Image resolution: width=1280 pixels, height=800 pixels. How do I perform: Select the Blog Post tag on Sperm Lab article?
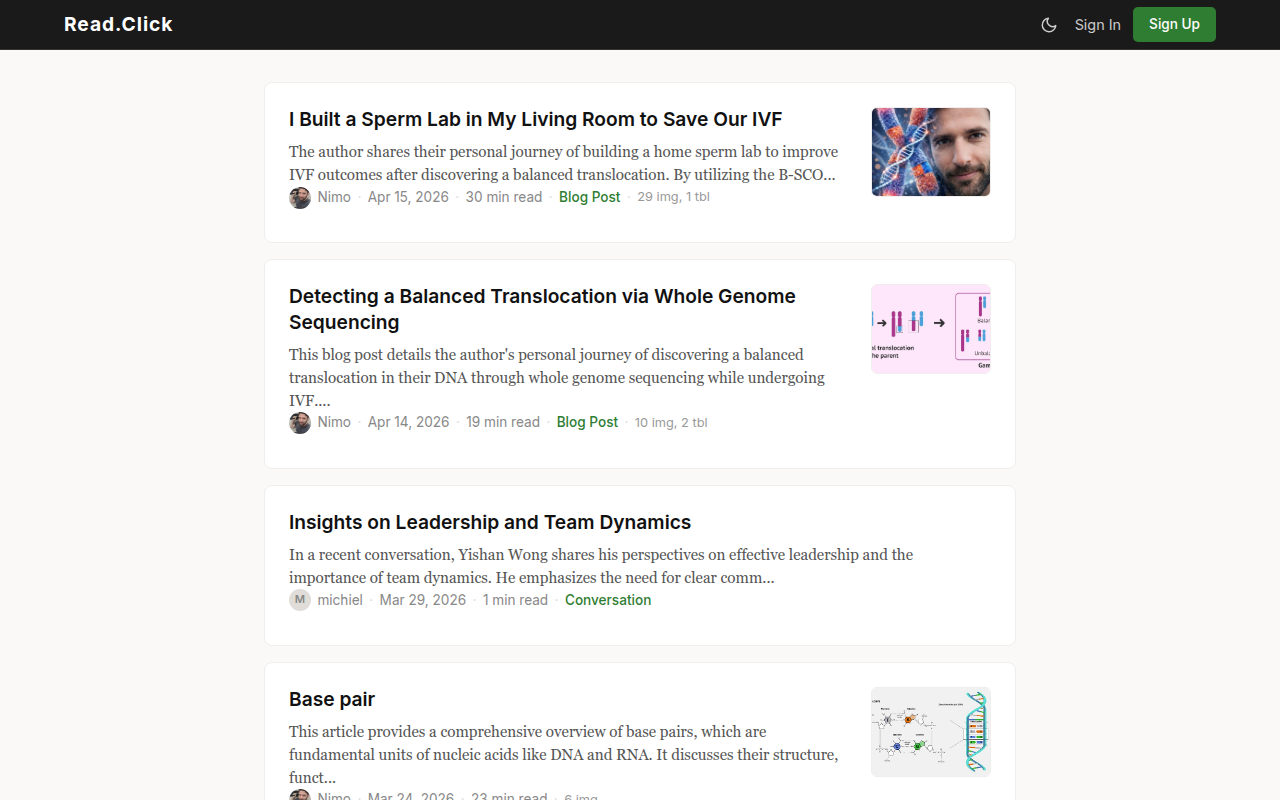[589, 197]
